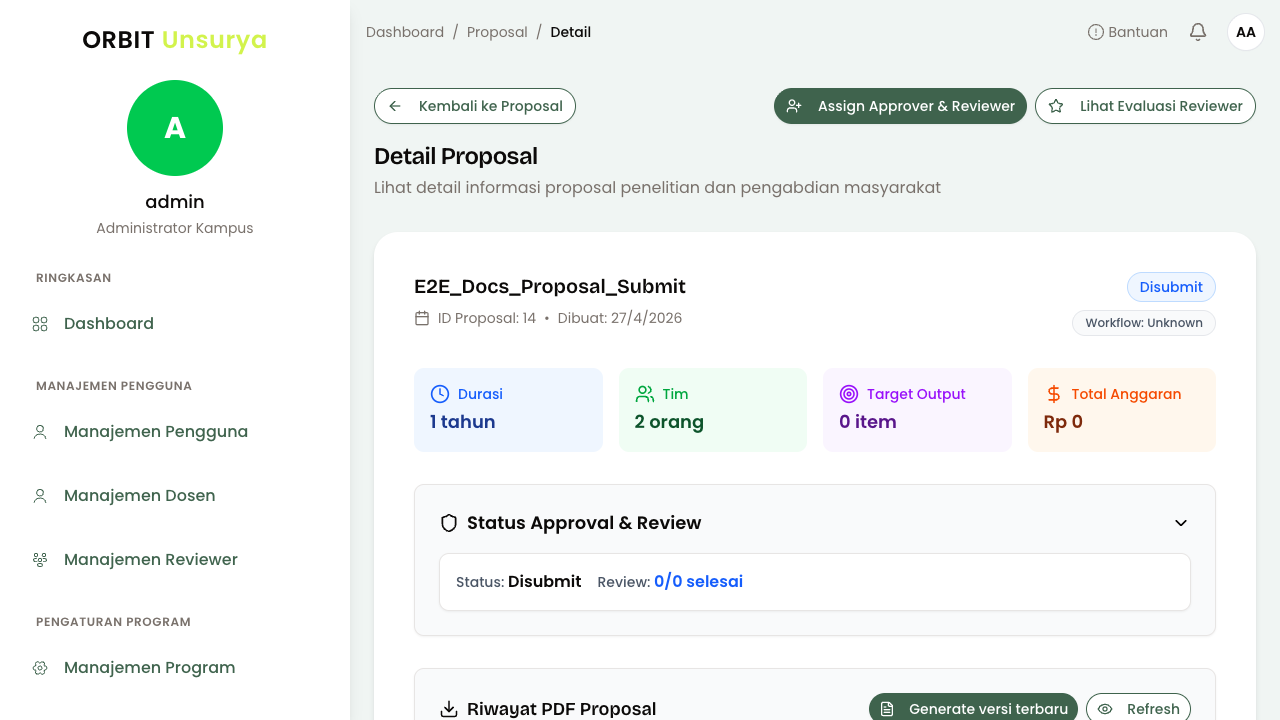The height and width of the screenshot is (720, 1280).
Task: Click the notification bell icon
Action: [x=1198, y=32]
